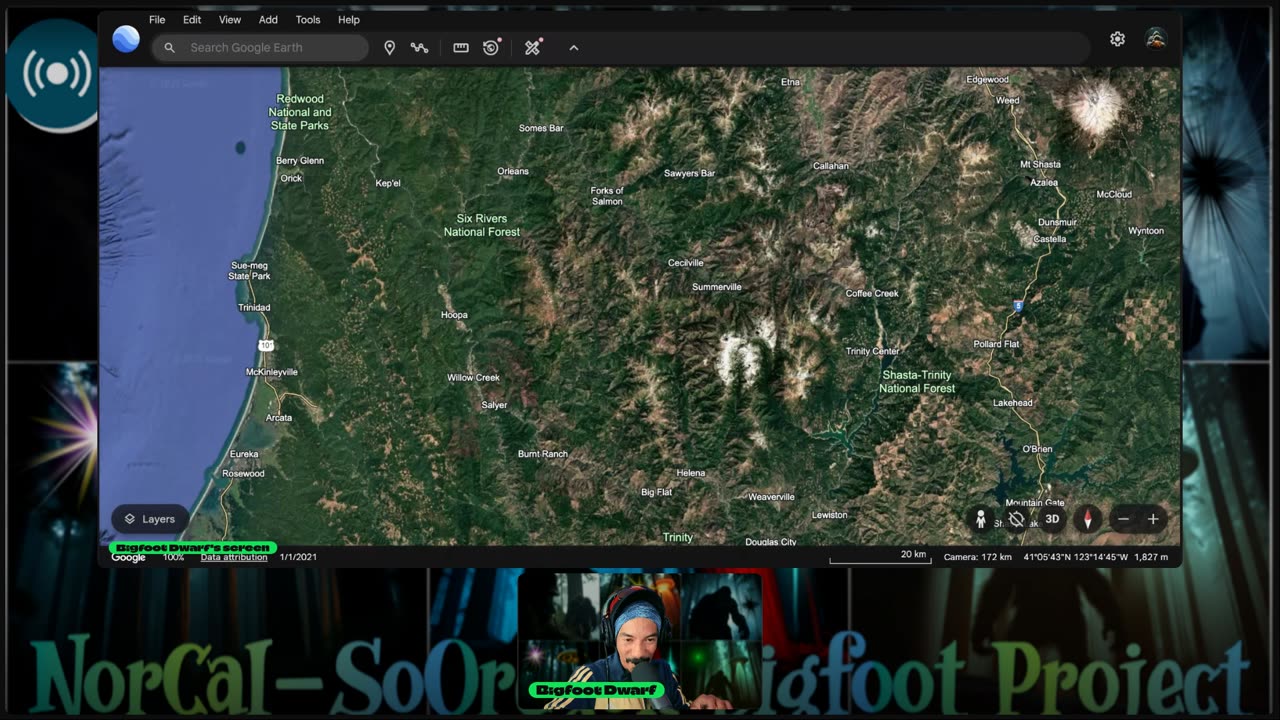
Task: Select the Add placemark pin tool
Action: 390,47
